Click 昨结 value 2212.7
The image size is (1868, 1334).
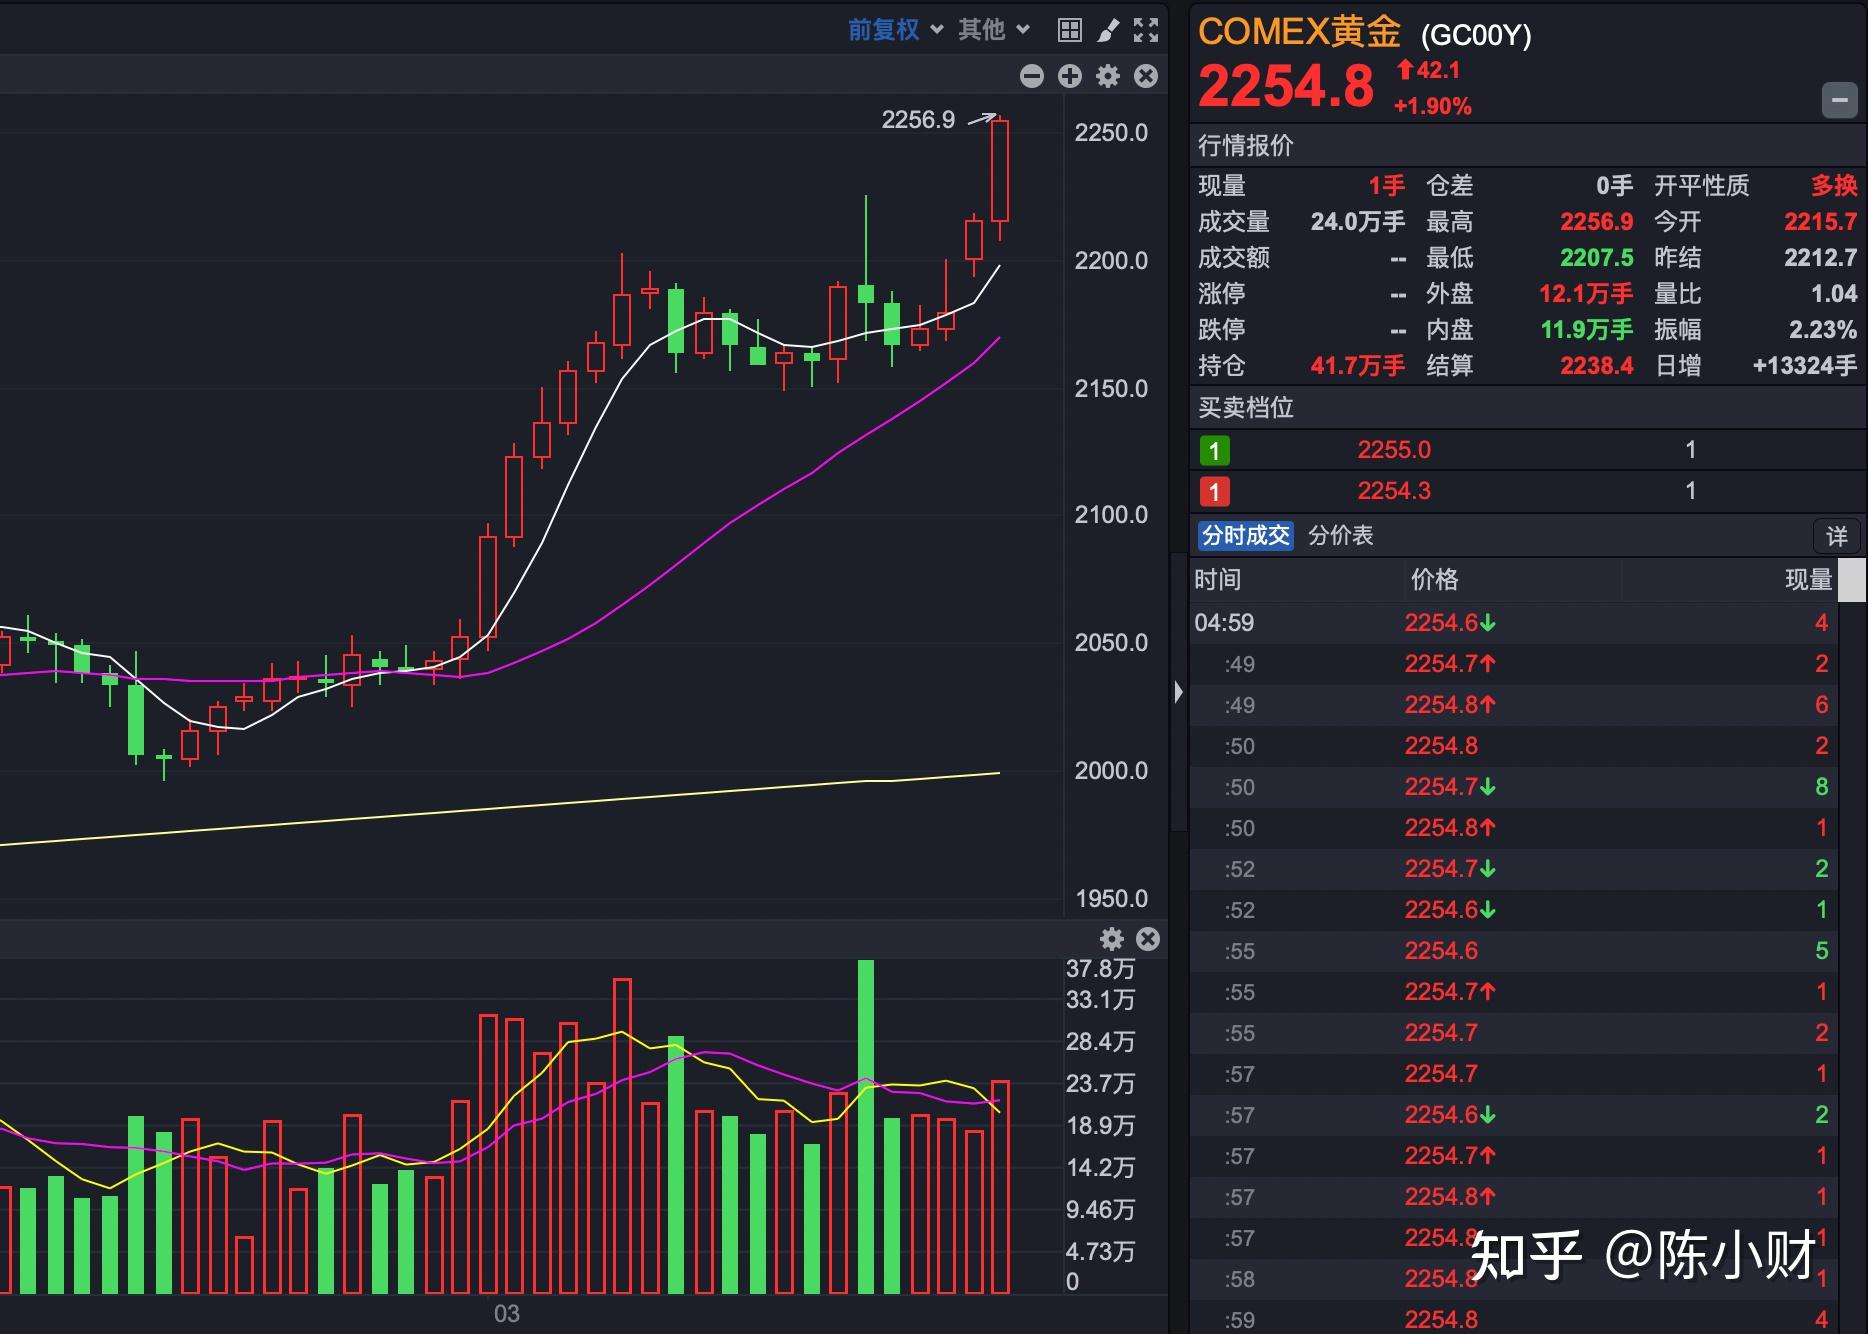[x=1820, y=258]
